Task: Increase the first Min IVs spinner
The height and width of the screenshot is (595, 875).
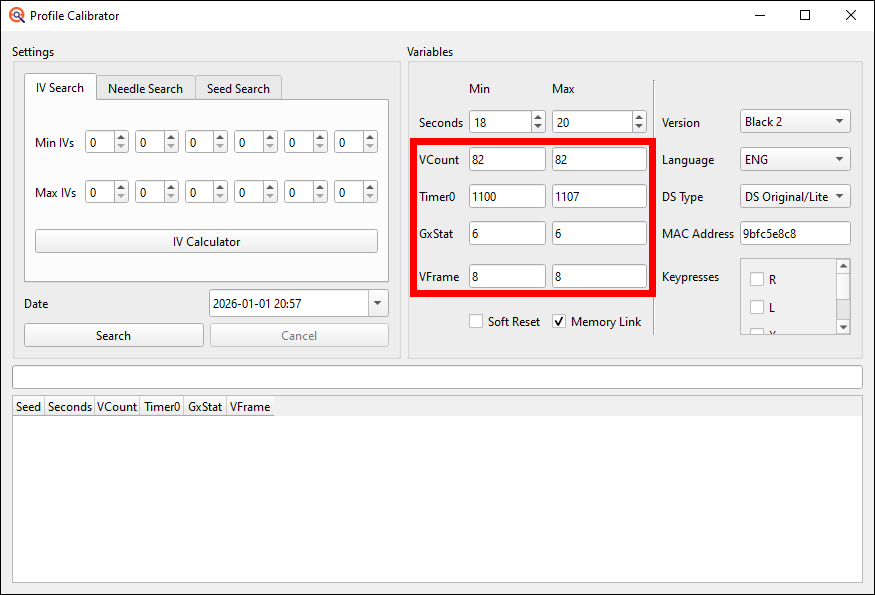Action: pyautogui.click(x=120, y=137)
